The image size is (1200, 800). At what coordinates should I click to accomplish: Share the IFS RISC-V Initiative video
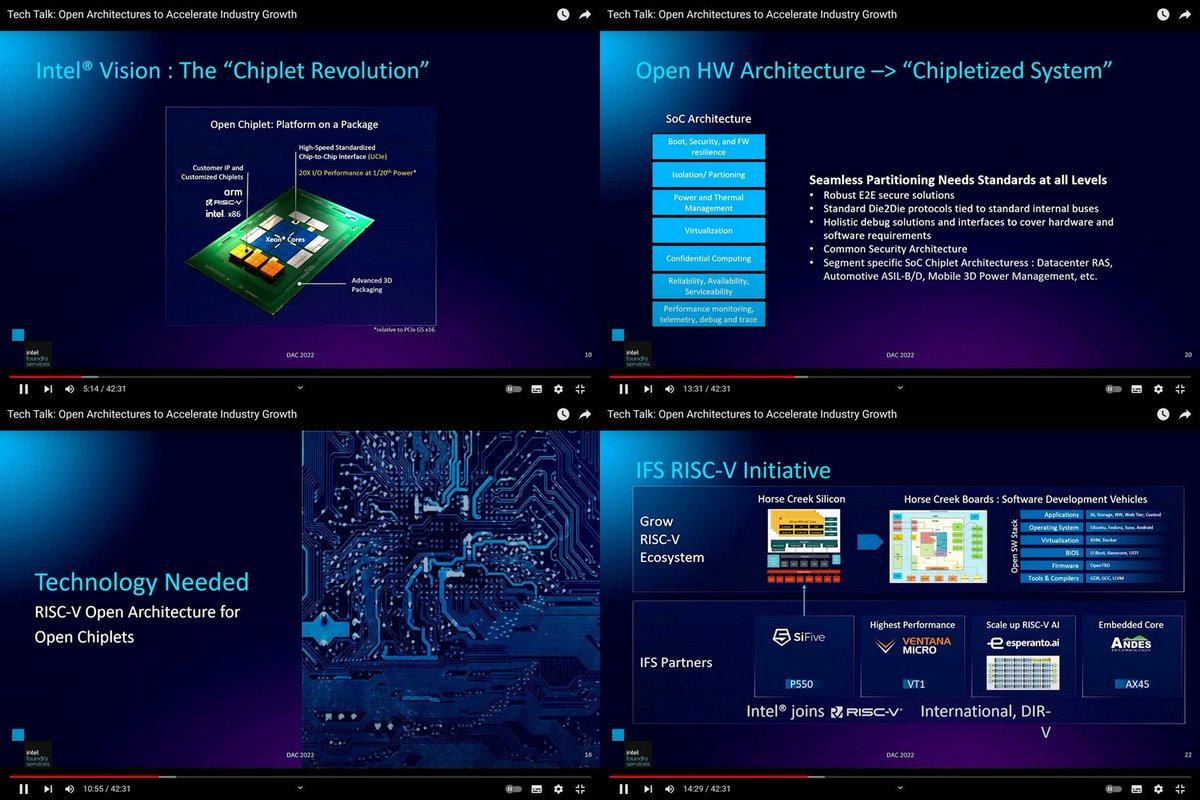[1185, 414]
